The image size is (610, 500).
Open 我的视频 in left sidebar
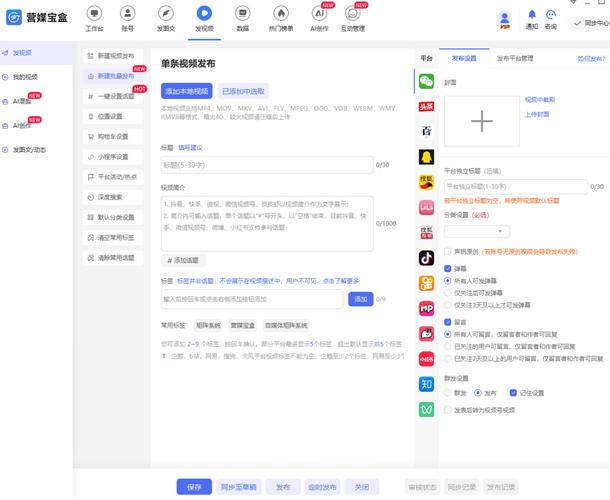25,77
